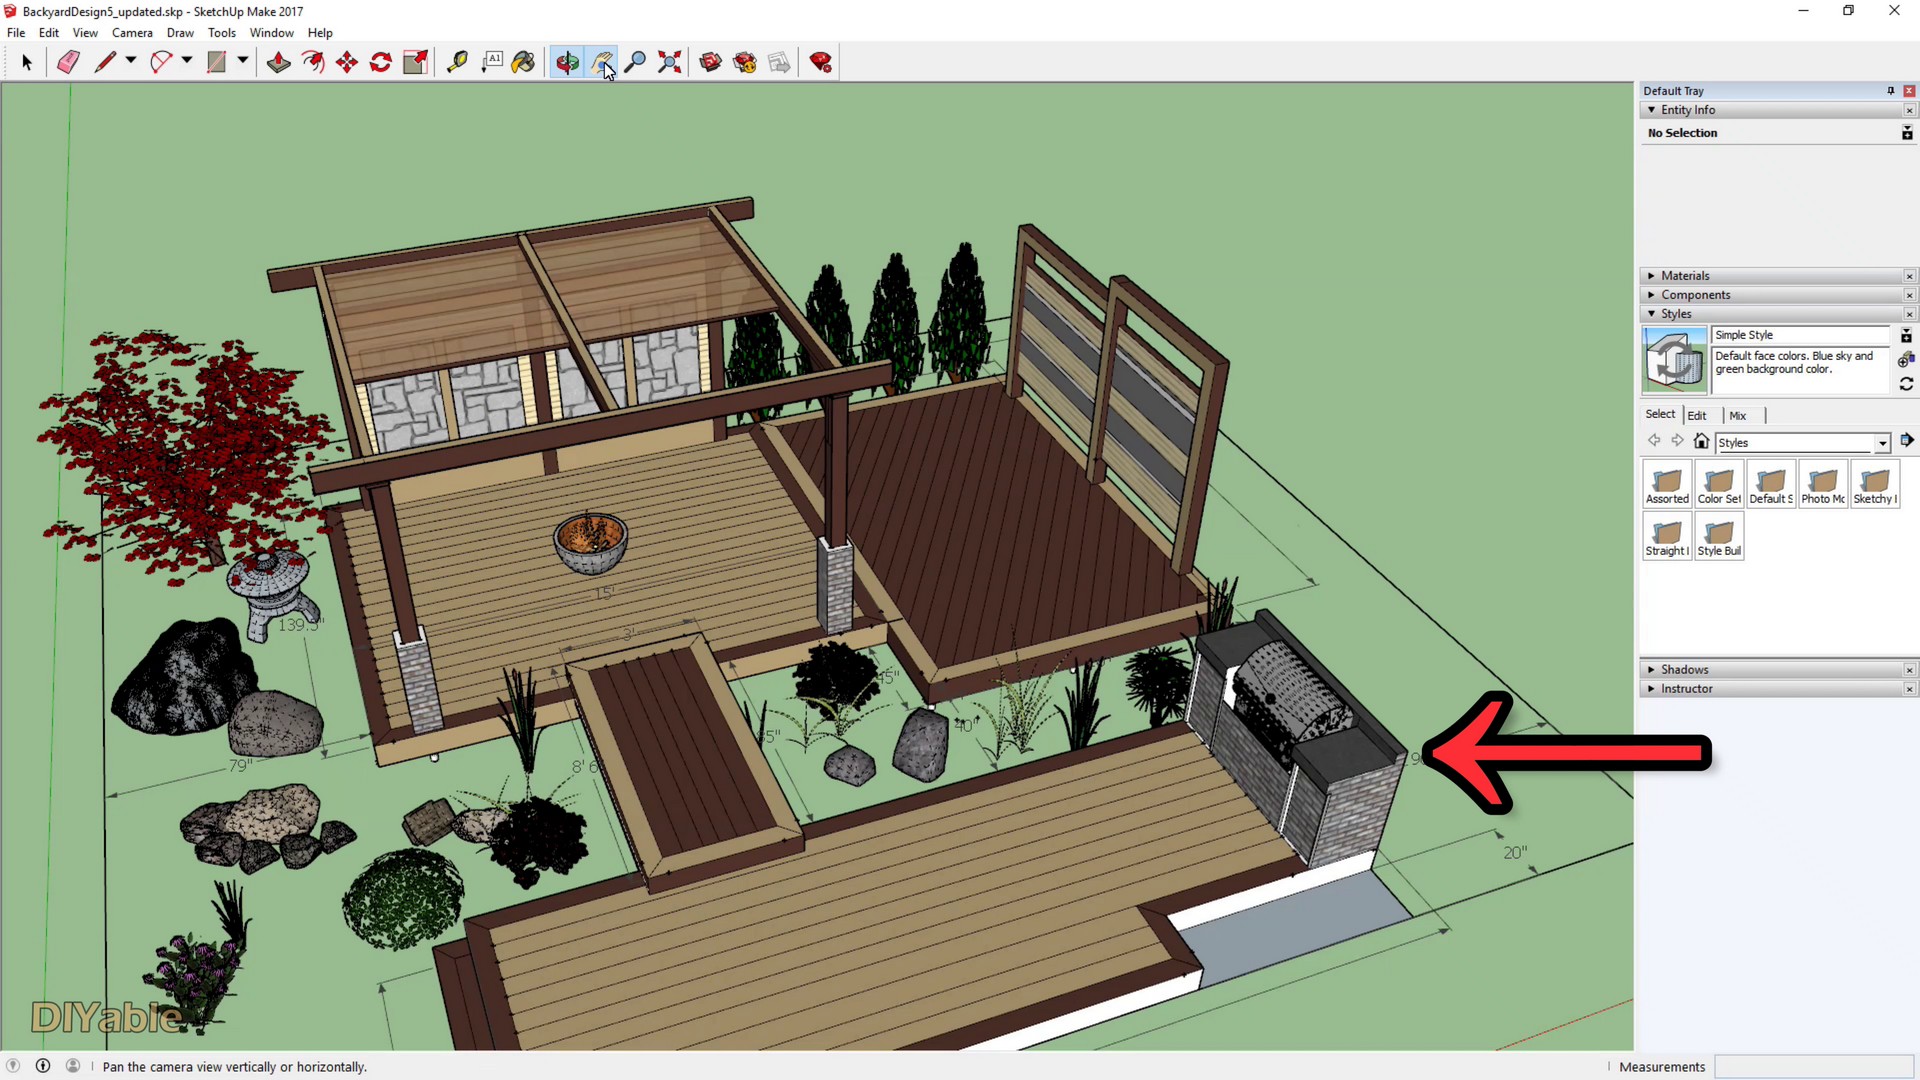
Task: Open the File menu
Action: [x=16, y=33]
